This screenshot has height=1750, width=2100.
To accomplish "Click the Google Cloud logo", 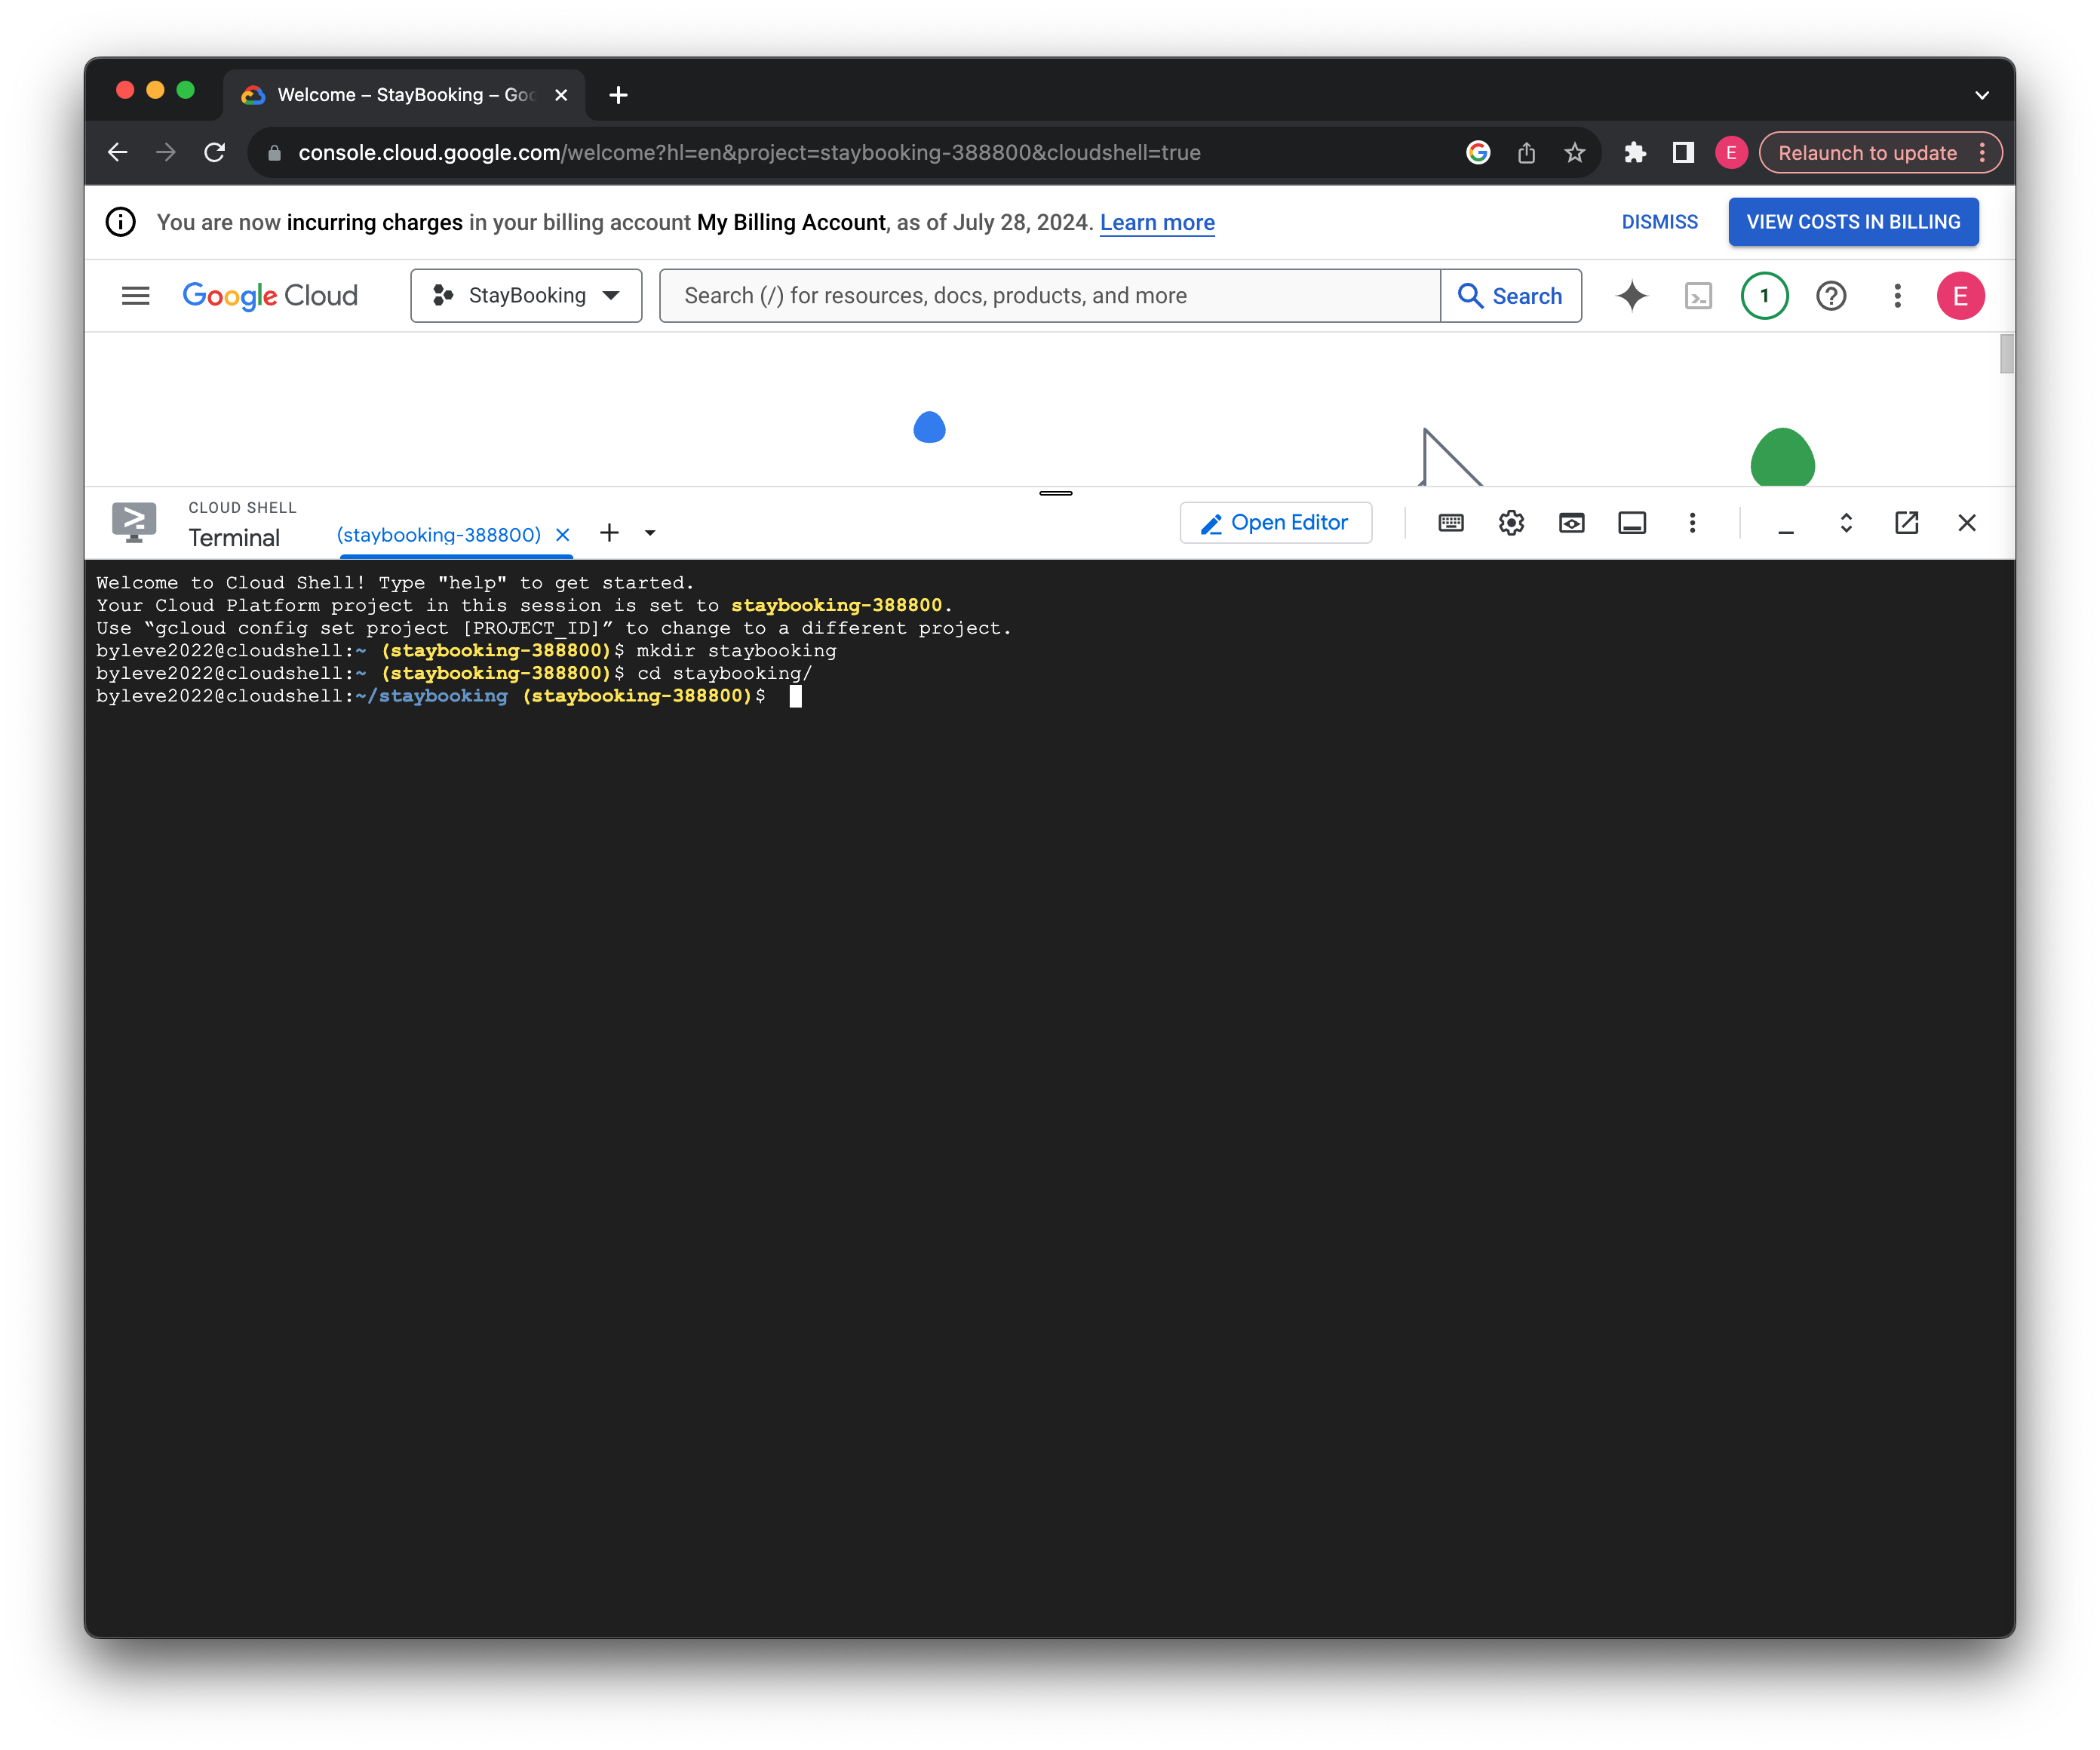I will coord(270,296).
